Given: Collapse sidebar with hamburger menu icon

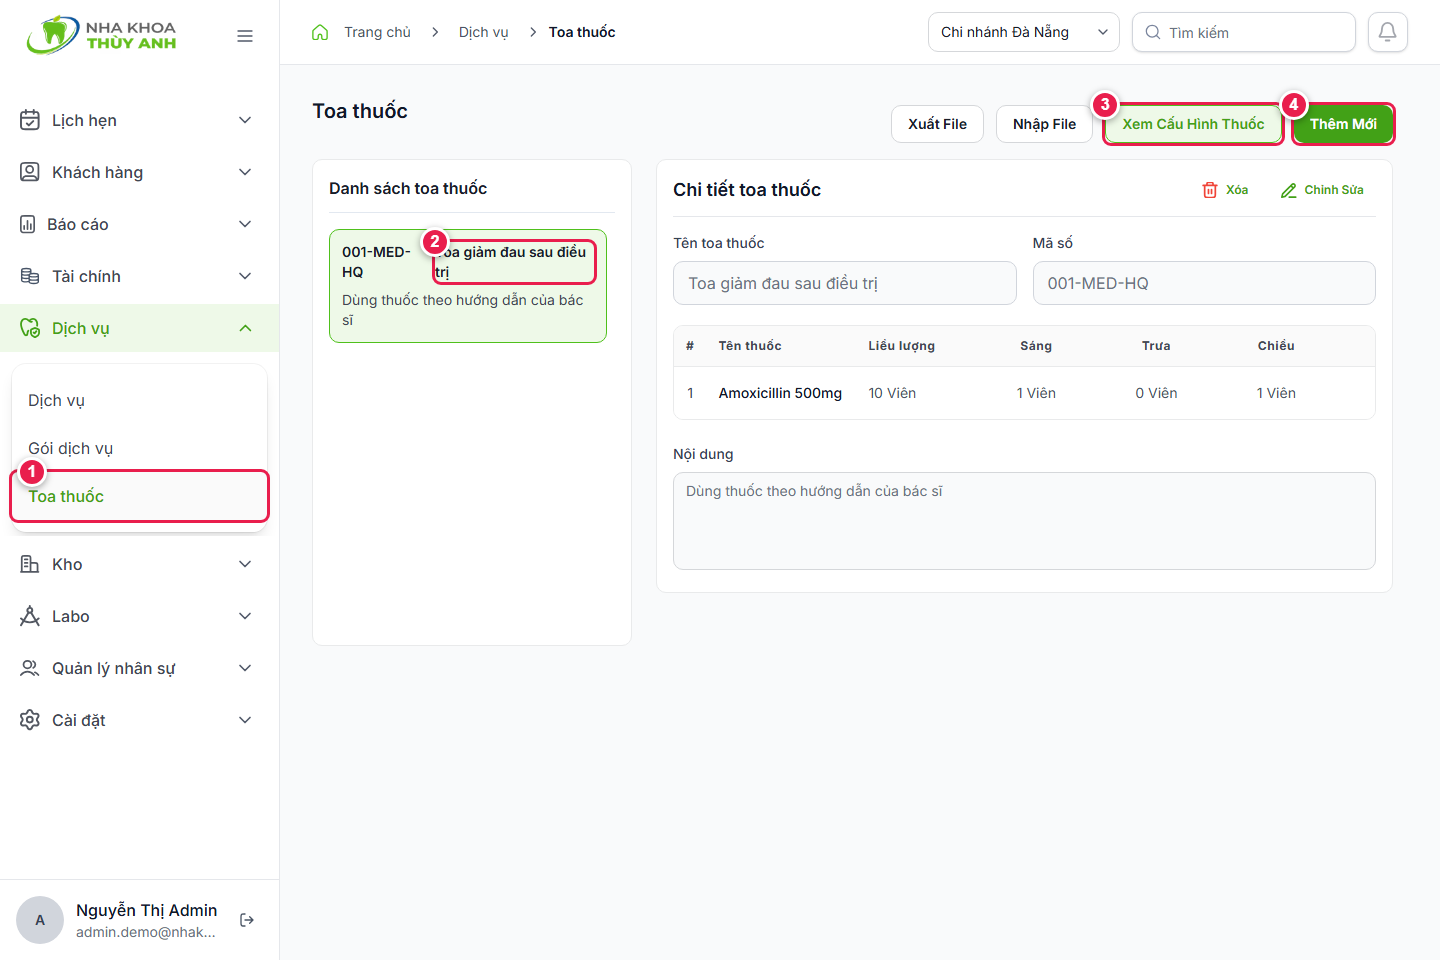Looking at the screenshot, I should pos(245,36).
